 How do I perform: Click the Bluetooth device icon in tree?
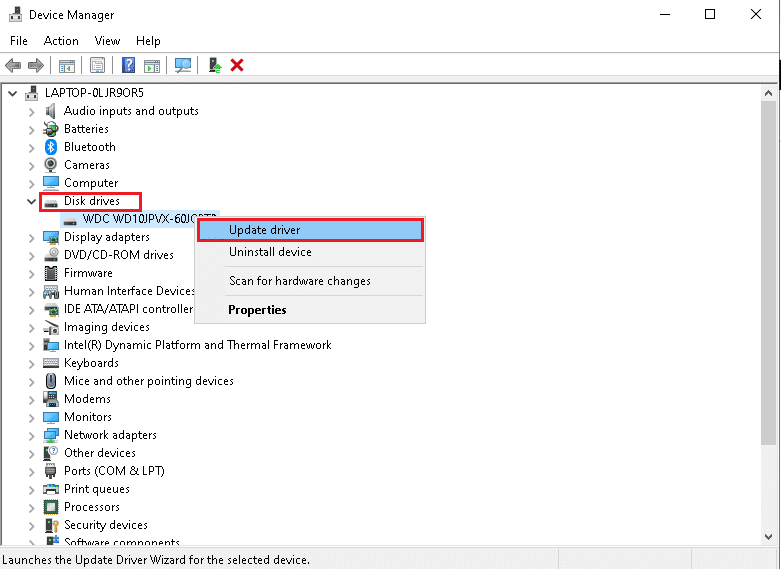[x=51, y=147]
